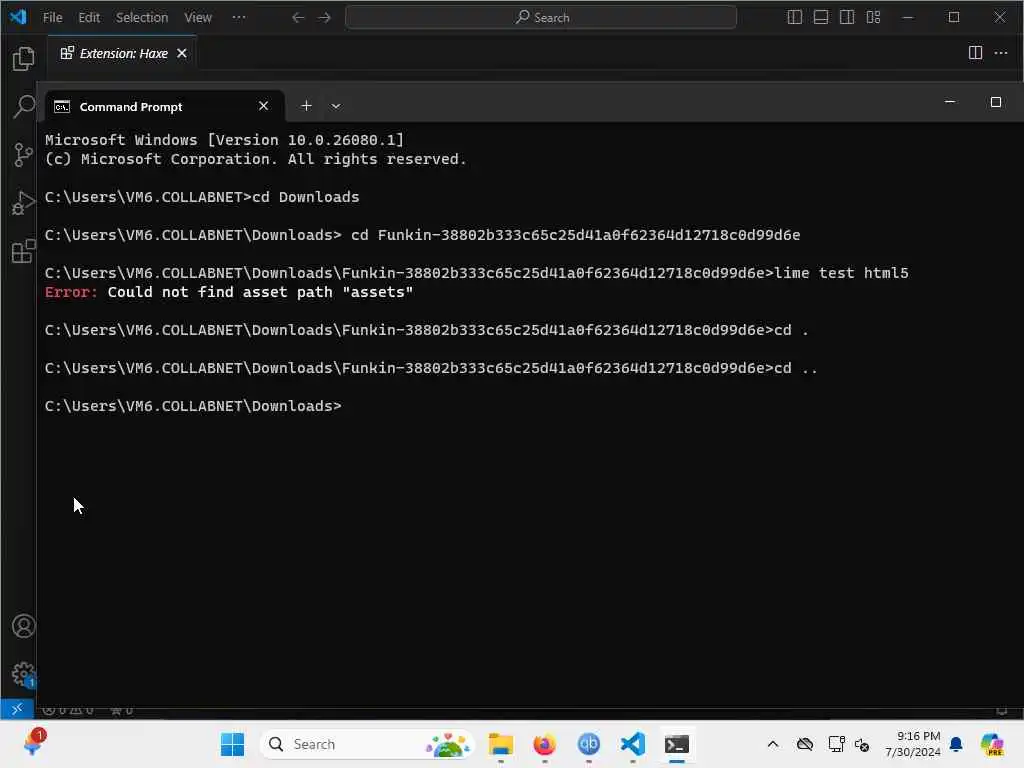Go forward with the navigation arrow

coord(325,18)
